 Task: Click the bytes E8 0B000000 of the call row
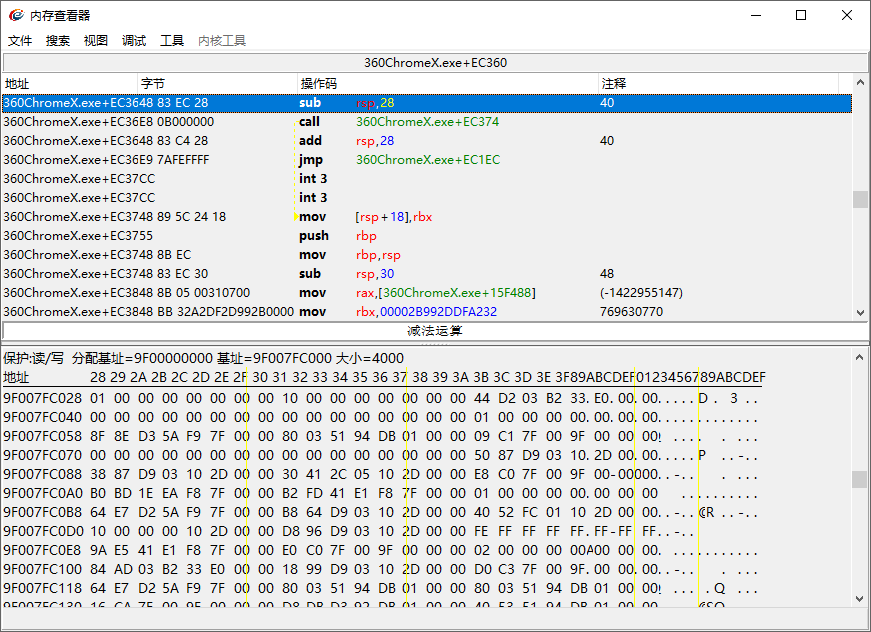pyautogui.click(x=177, y=122)
